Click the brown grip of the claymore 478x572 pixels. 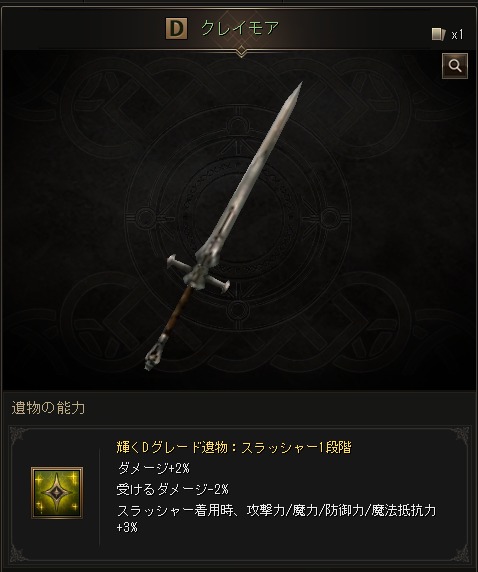pyautogui.click(x=176, y=311)
